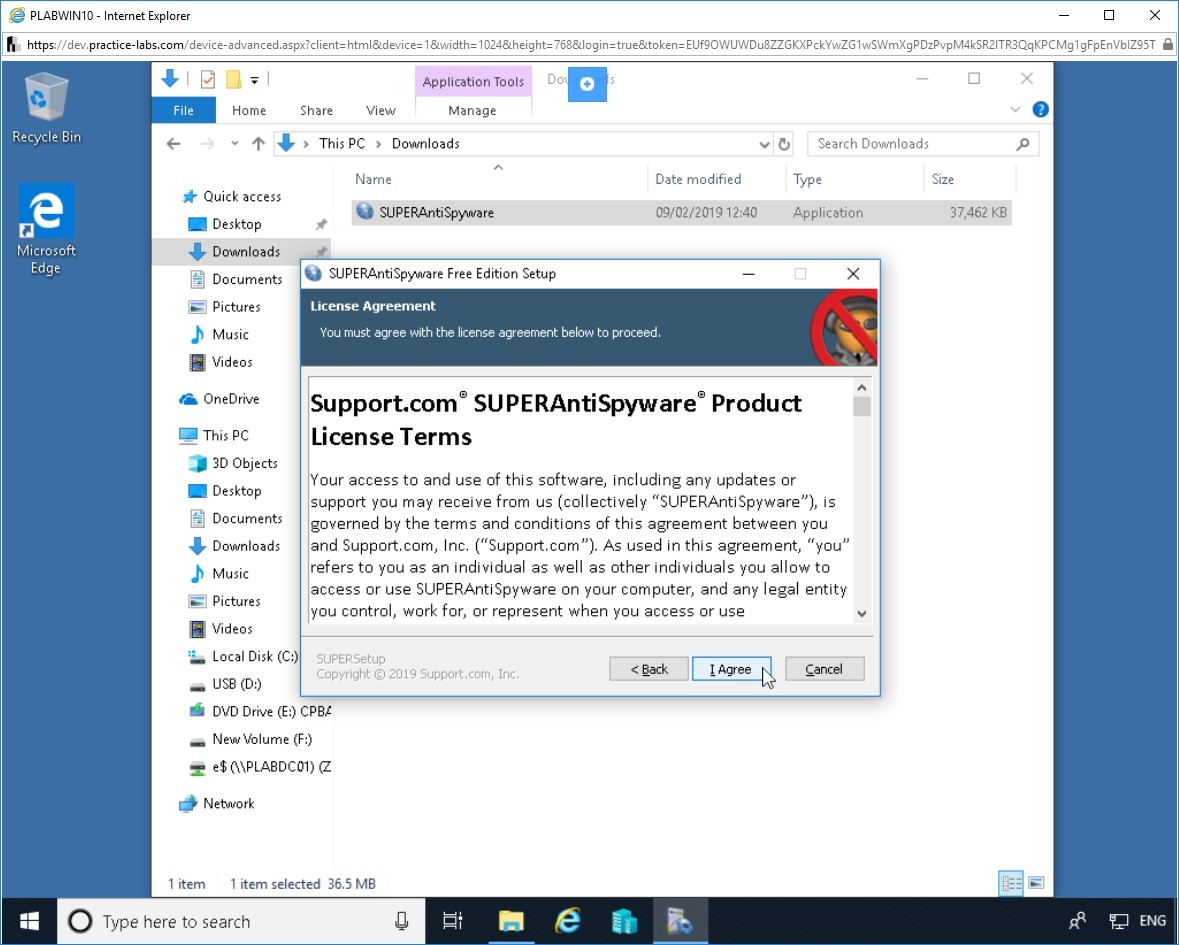
Task: Switch to the Home ribbon tab
Action: tap(249, 111)
